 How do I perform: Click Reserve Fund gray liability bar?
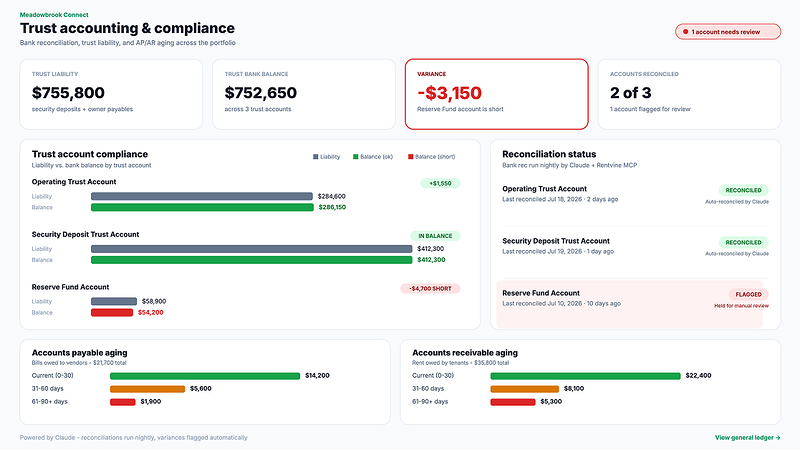pyautogui.click(x=114, y=301)
